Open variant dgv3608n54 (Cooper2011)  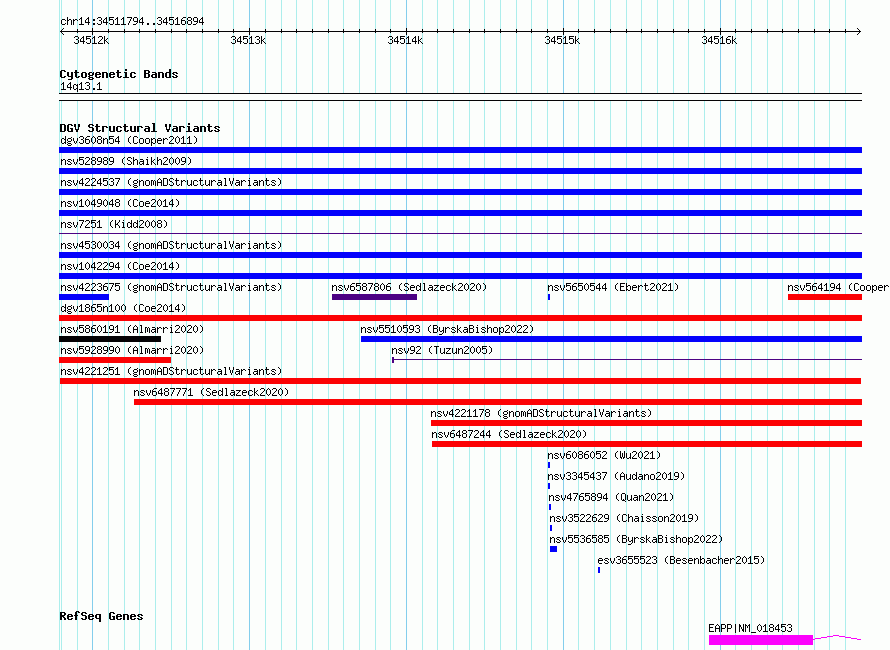(x=129, y=140)
